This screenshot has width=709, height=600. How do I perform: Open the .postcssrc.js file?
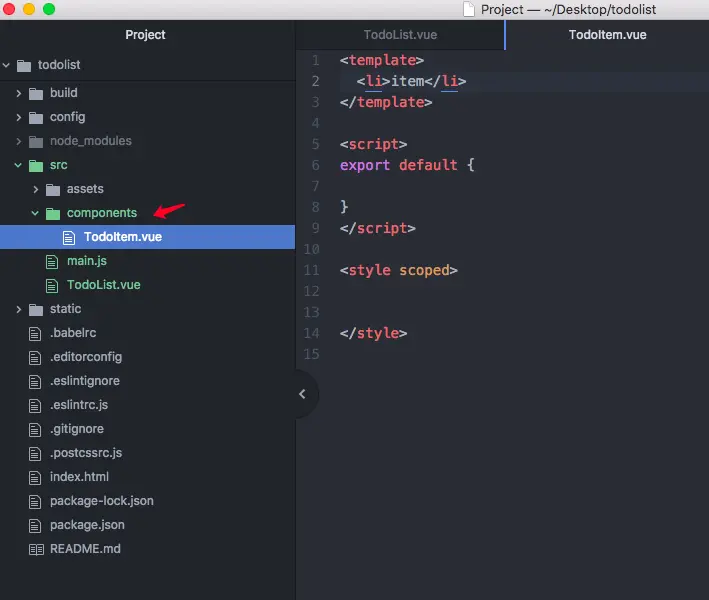click(x=86, y=453)
